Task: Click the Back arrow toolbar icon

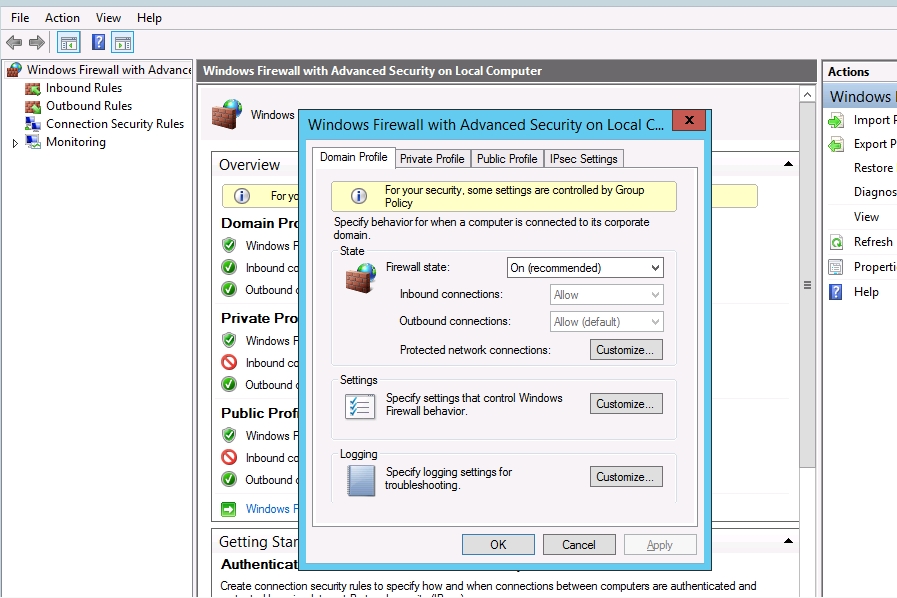Action: pyautogui.click(x=14, y=42)
